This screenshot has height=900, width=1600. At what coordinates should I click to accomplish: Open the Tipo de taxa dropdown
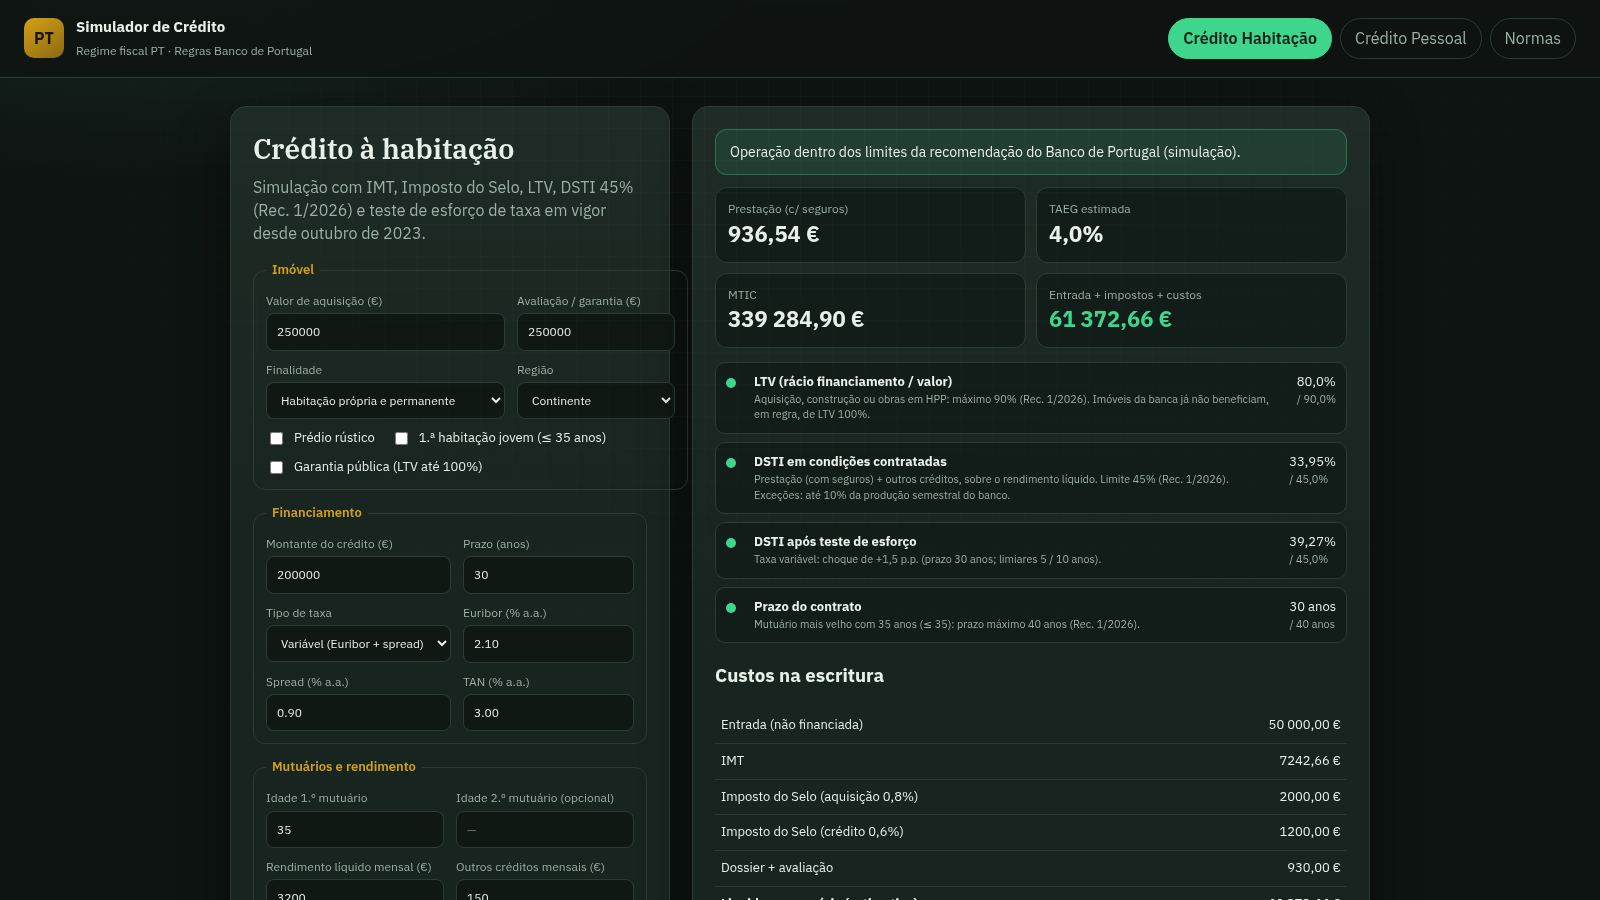point(358,643)
